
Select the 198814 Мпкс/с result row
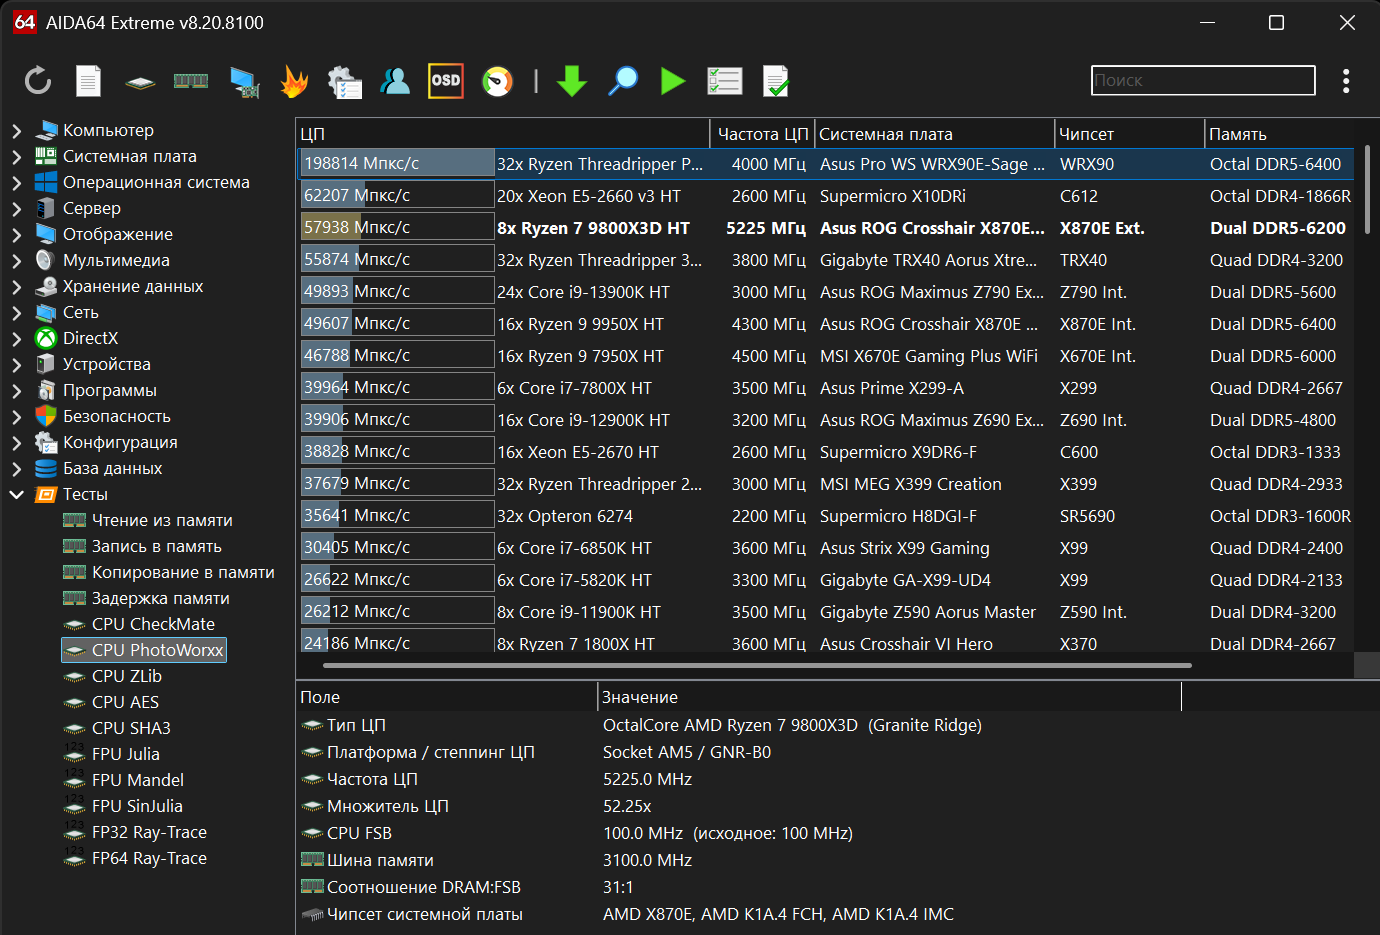pos(826,164)
